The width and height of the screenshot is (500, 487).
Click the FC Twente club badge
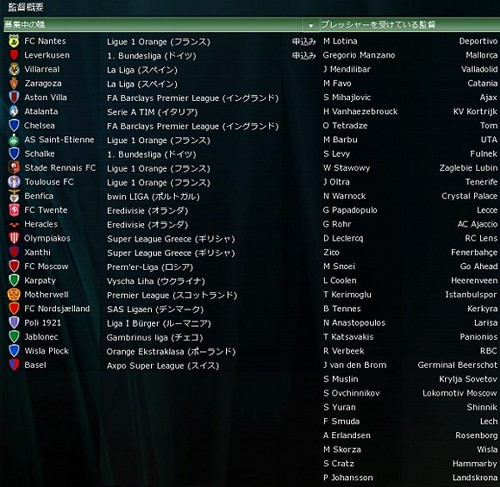(14, 210)
